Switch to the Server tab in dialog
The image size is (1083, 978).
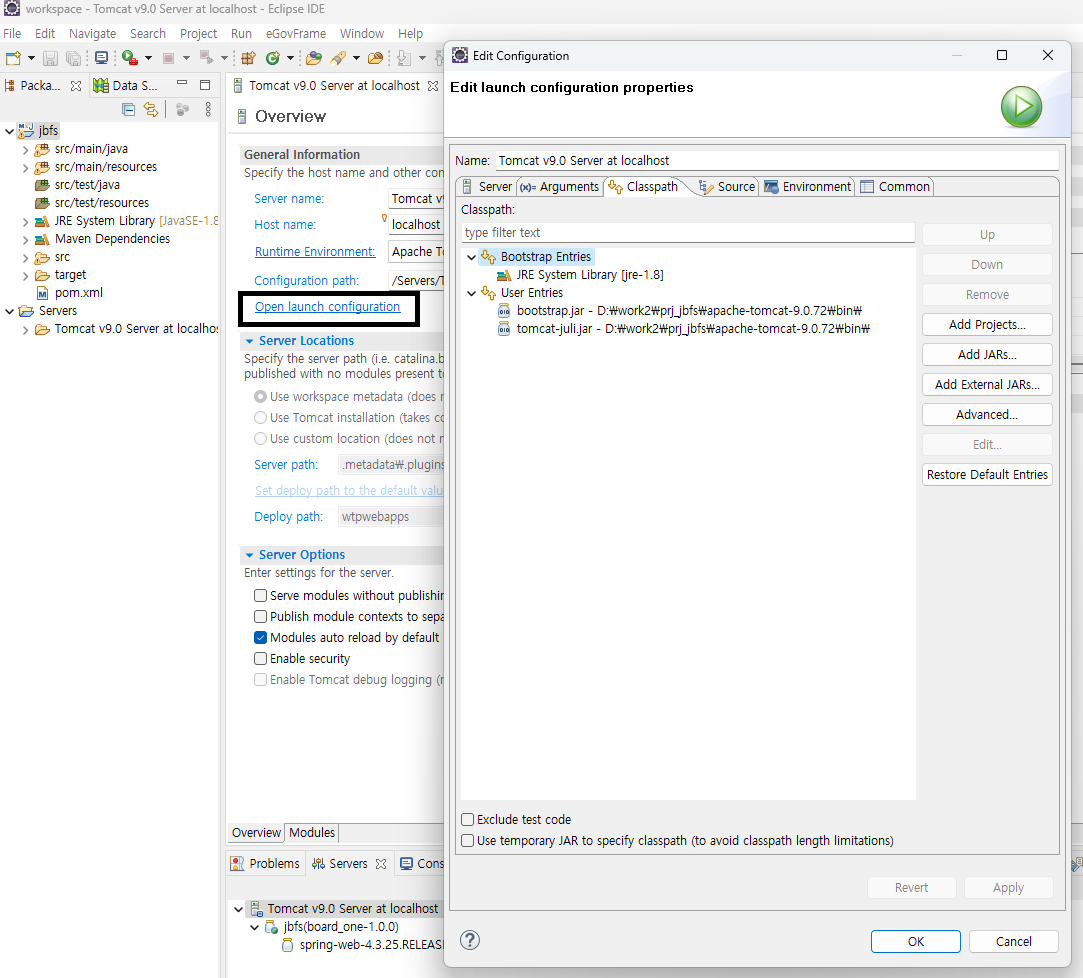tap(487, 187)
